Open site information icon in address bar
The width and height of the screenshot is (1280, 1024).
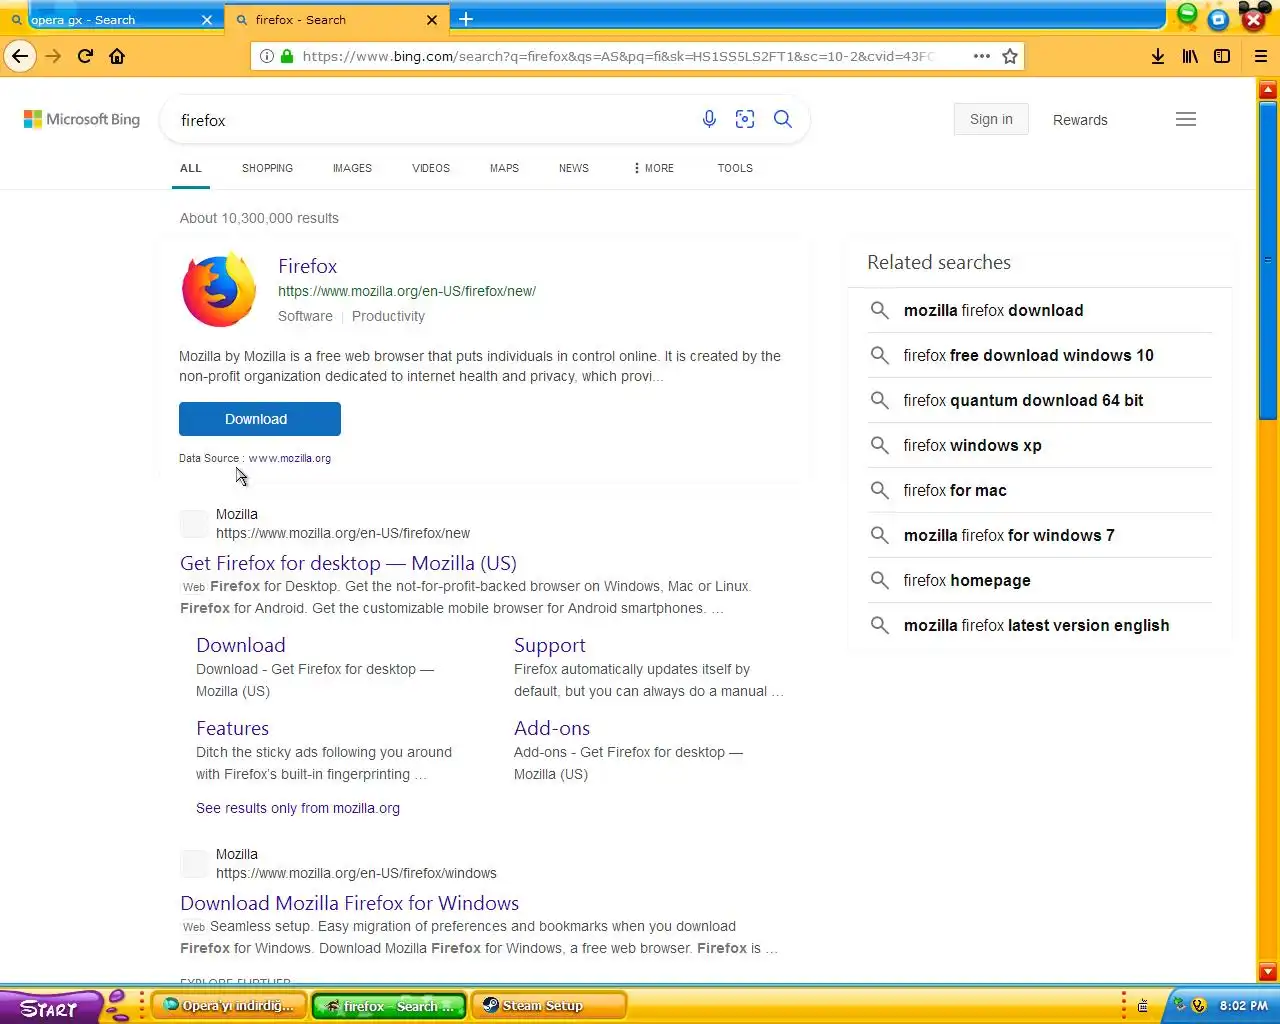(267, 56)
